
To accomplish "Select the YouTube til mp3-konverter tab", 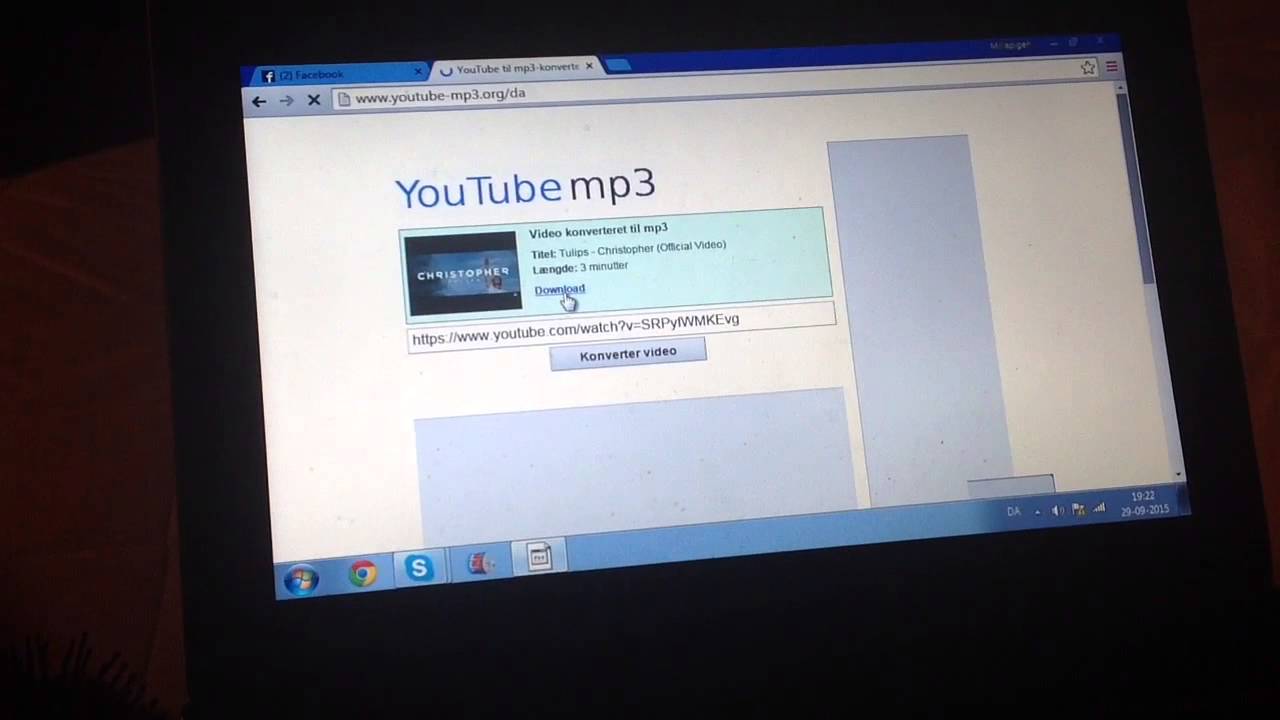I will coord(517,69).
